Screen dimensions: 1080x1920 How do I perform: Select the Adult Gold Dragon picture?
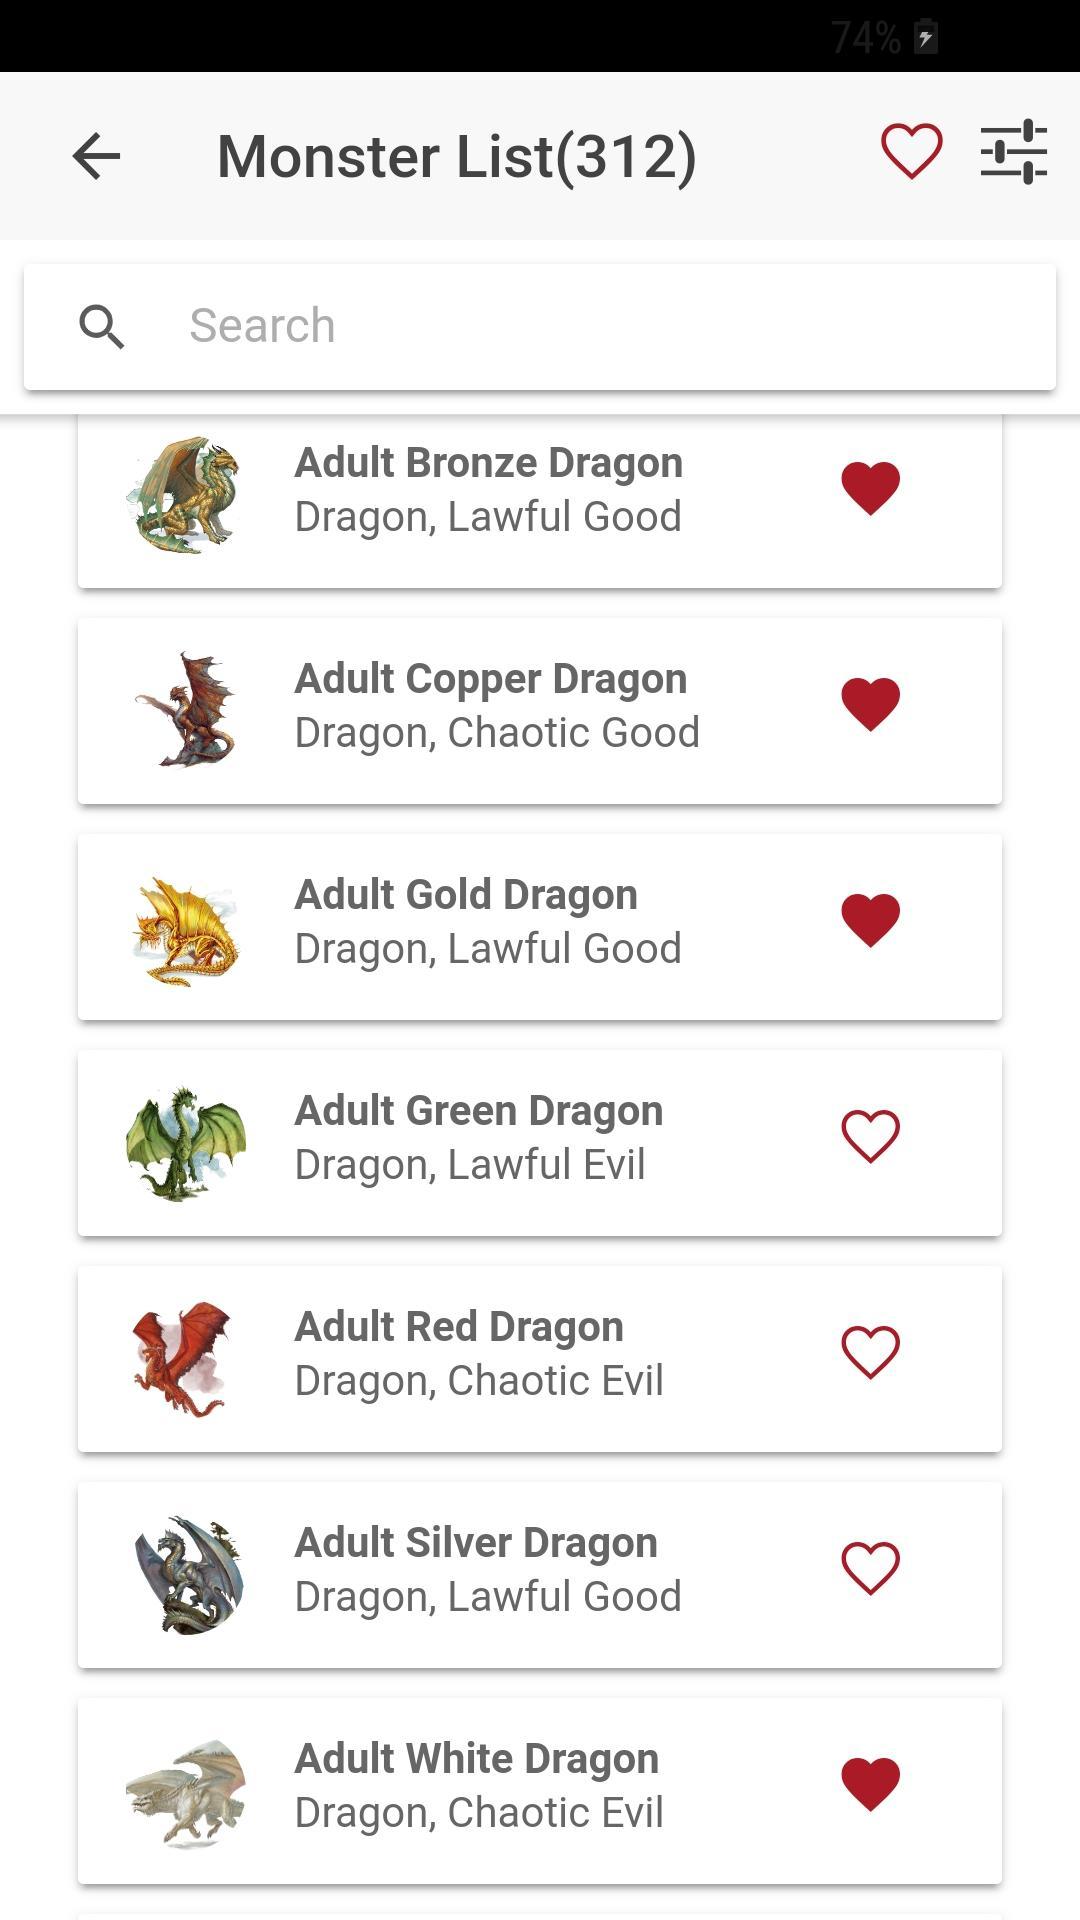click(185, 930)
